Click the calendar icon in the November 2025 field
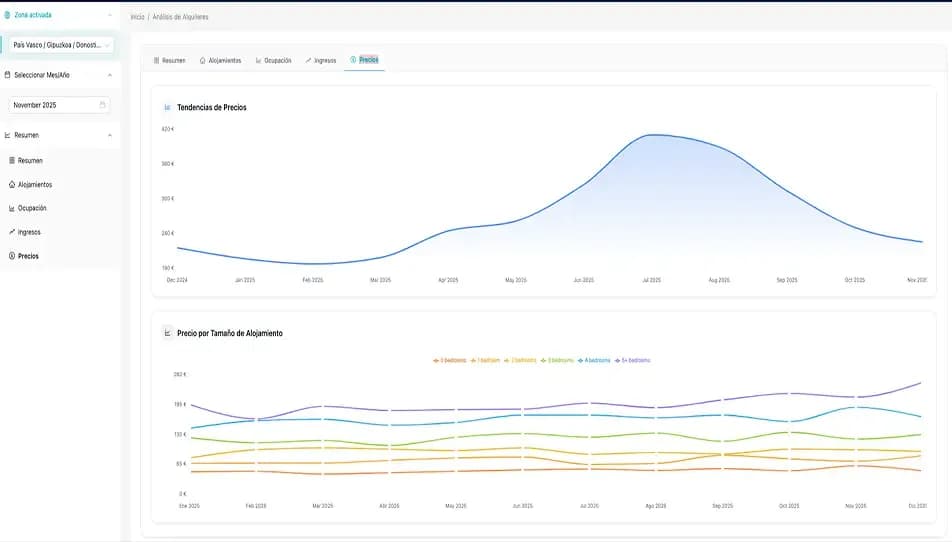This screenshot has height=542, width=952. (x=102, y=105)
